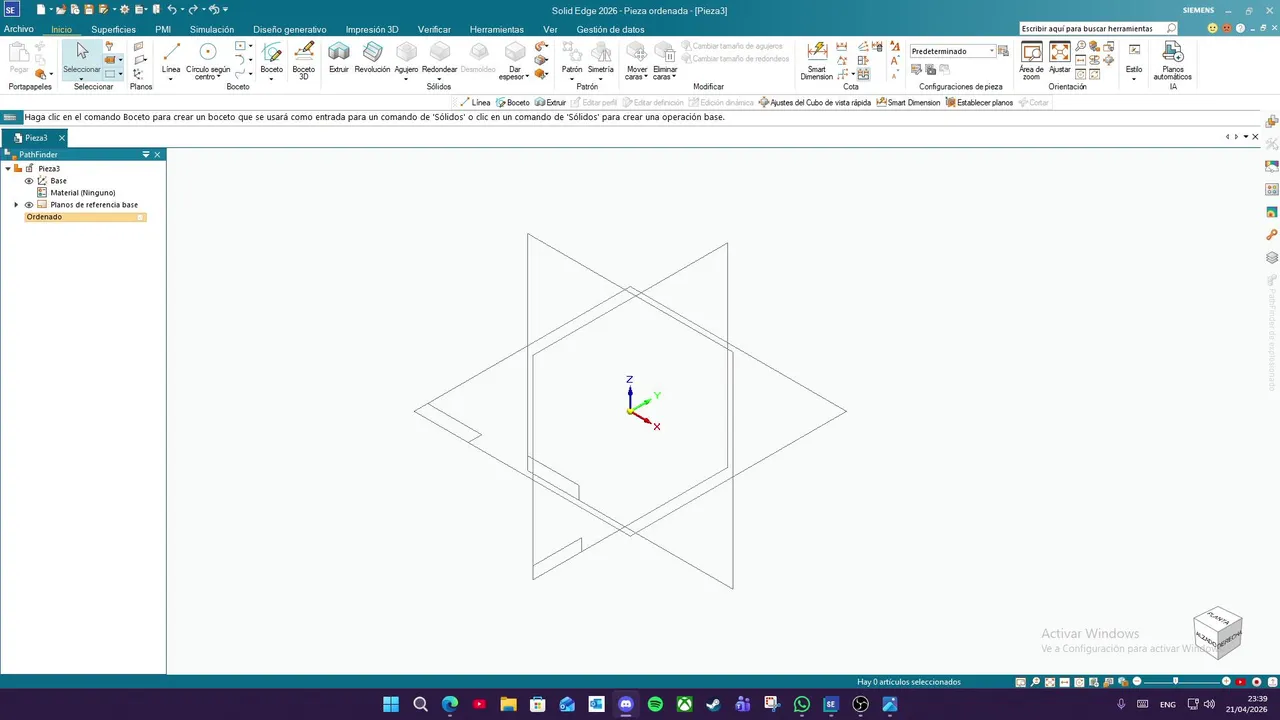The width and height of the screenshot is (1280, 720).
Task: Undo last action in title bar
Action: click(171, 9)
